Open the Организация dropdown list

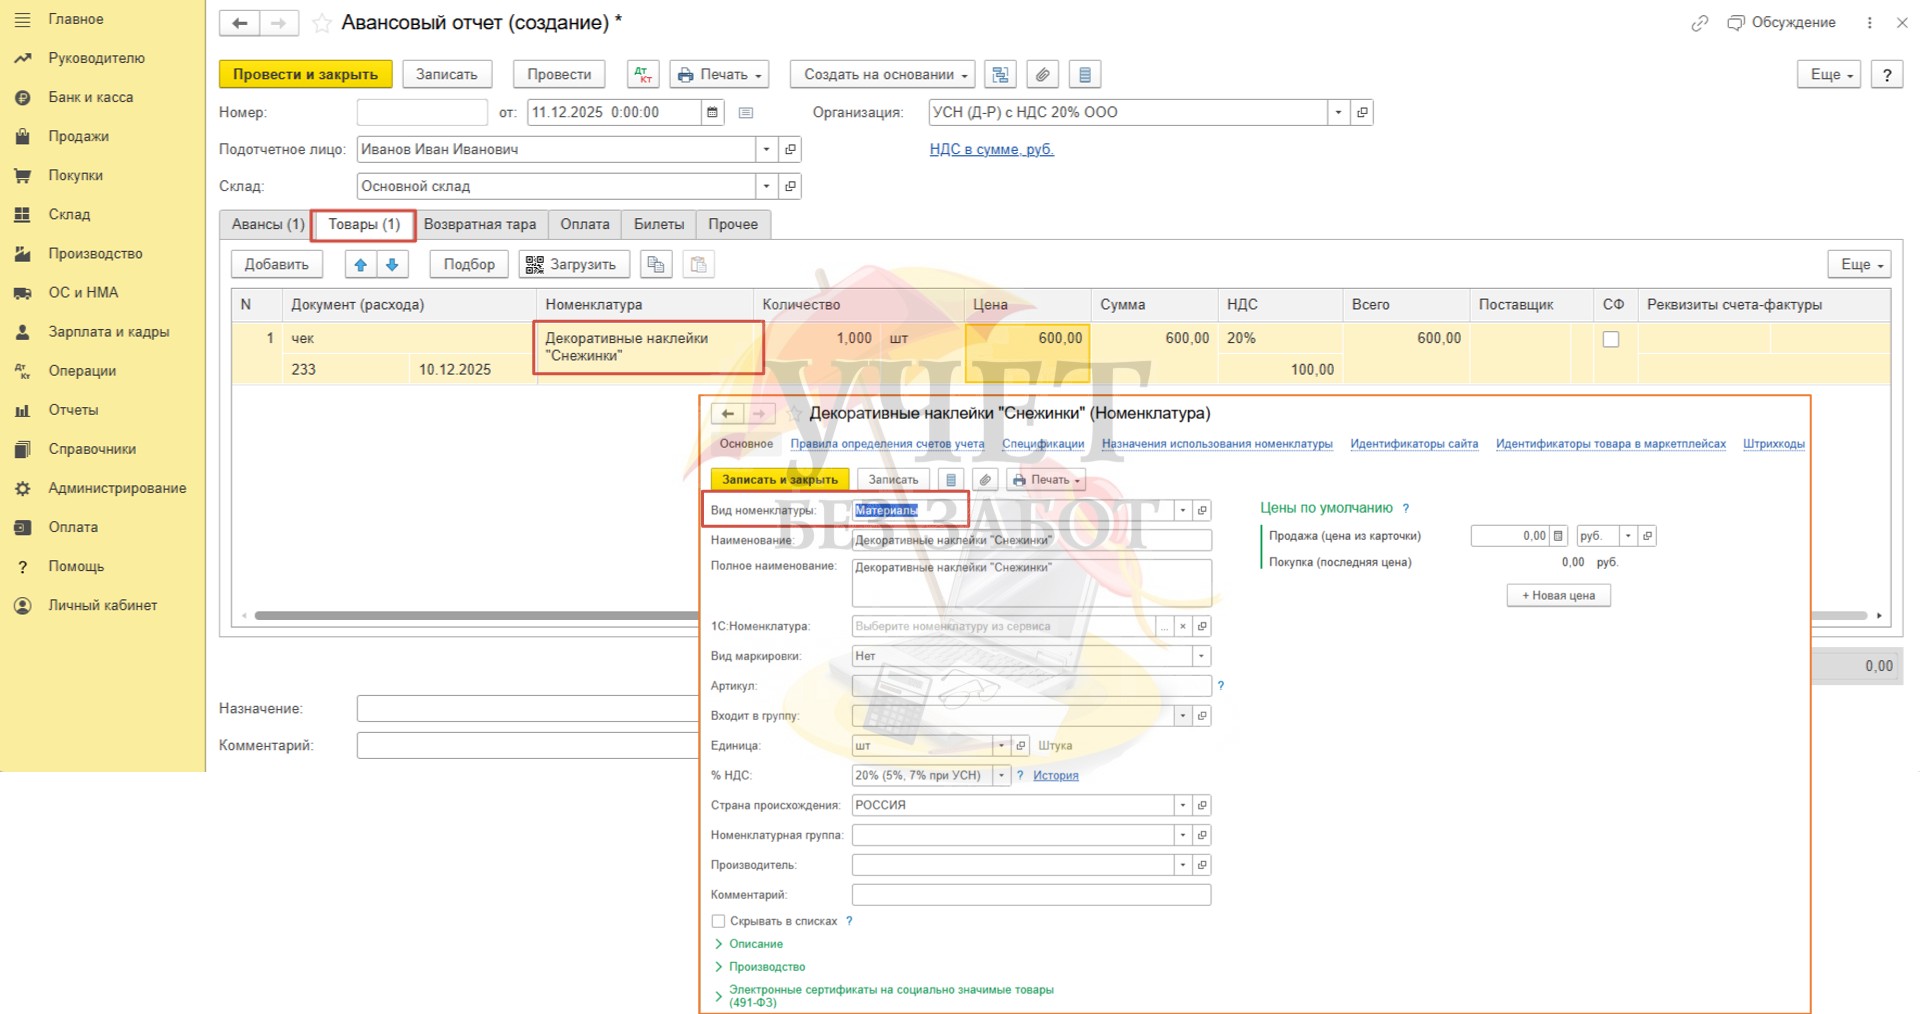point(1338,113)
